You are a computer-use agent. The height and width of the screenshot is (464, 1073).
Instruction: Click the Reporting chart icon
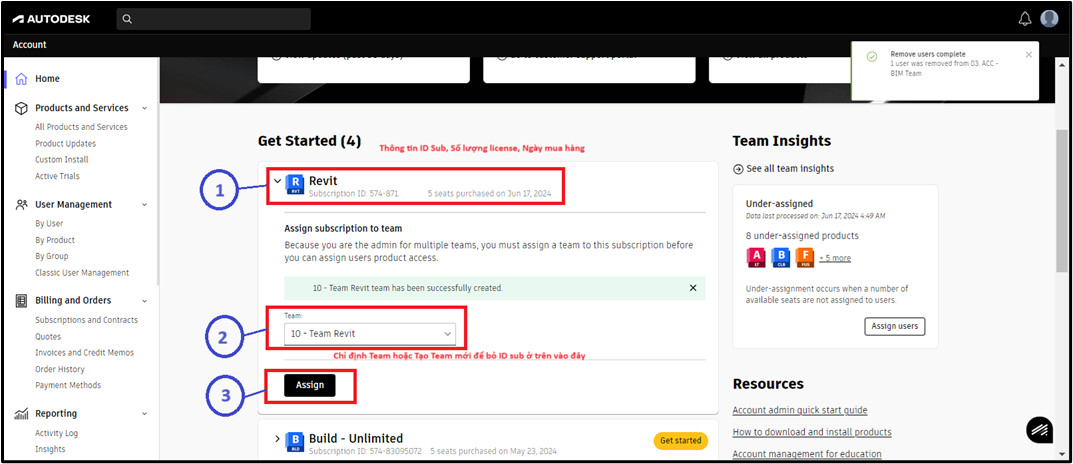tap(21, 413)
